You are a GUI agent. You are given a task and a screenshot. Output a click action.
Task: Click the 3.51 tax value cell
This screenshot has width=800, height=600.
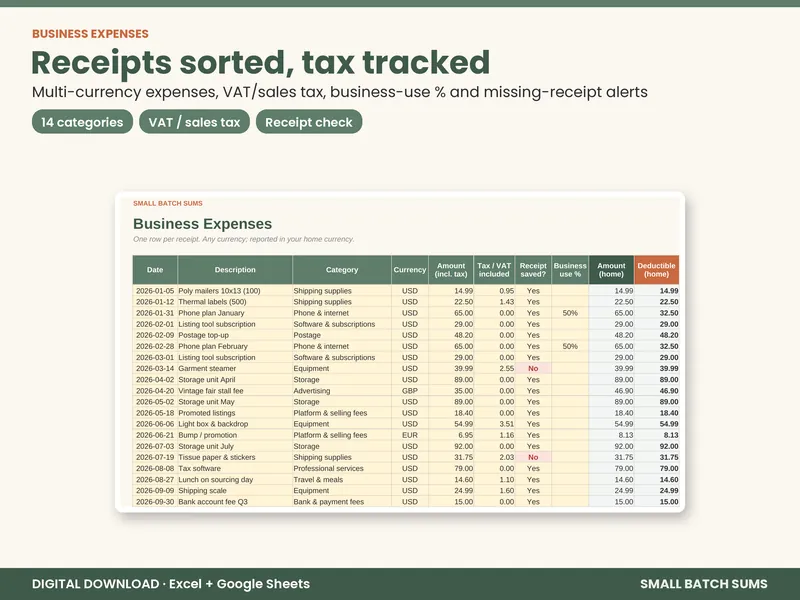(x=494, y=424)
